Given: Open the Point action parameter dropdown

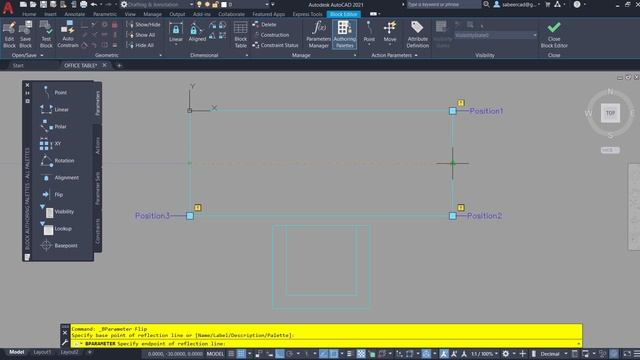Looking at the screenshot, I should 369,44.
